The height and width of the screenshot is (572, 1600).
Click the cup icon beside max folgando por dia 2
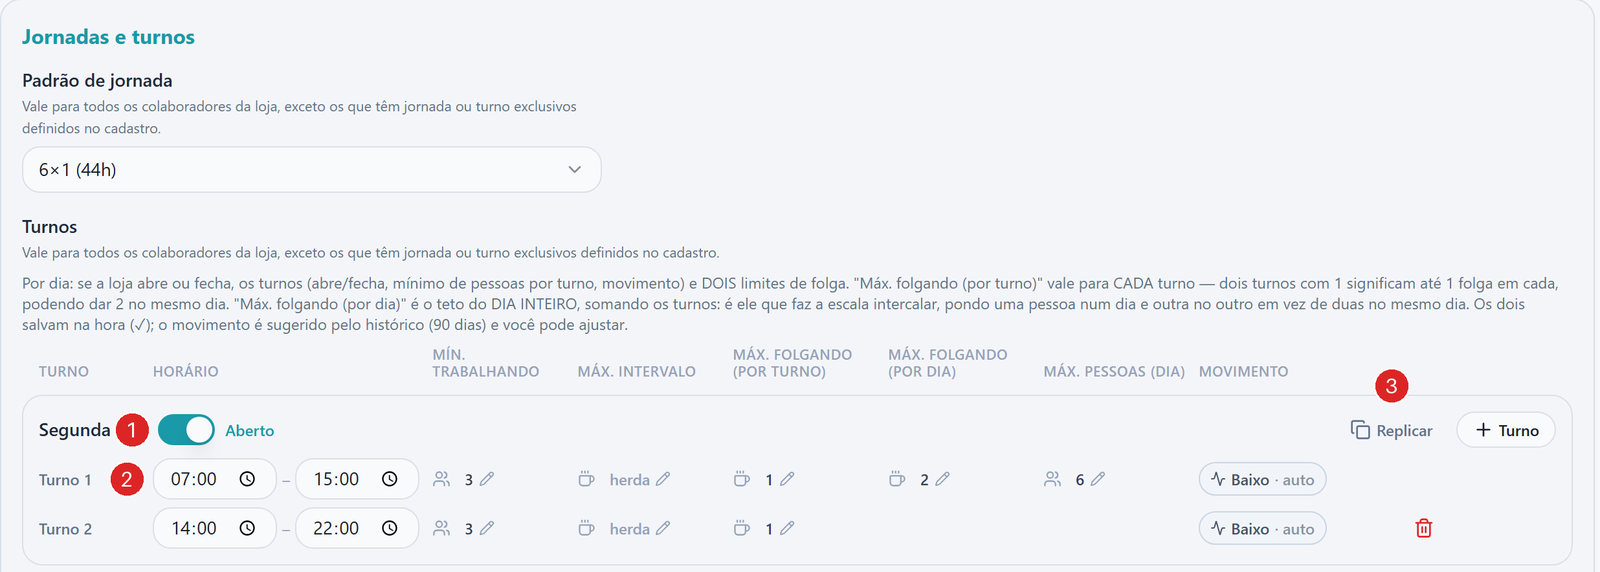click(897, 479)
